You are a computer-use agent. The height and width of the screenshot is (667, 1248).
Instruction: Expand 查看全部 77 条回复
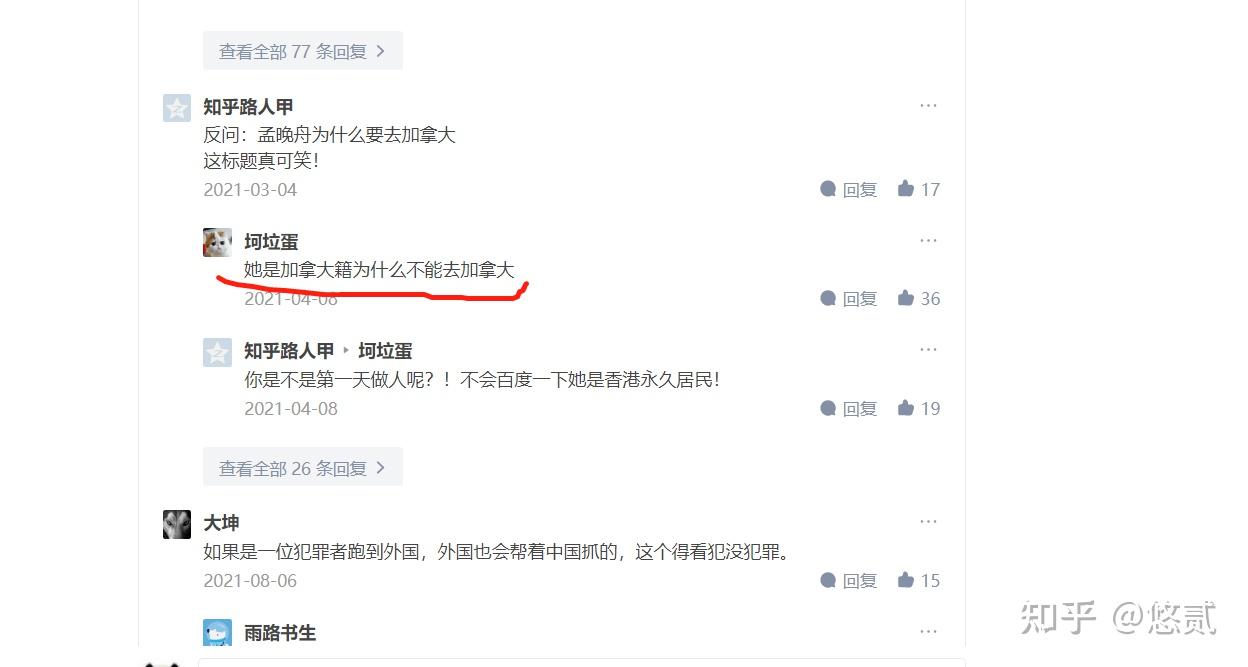coord(302,51)
